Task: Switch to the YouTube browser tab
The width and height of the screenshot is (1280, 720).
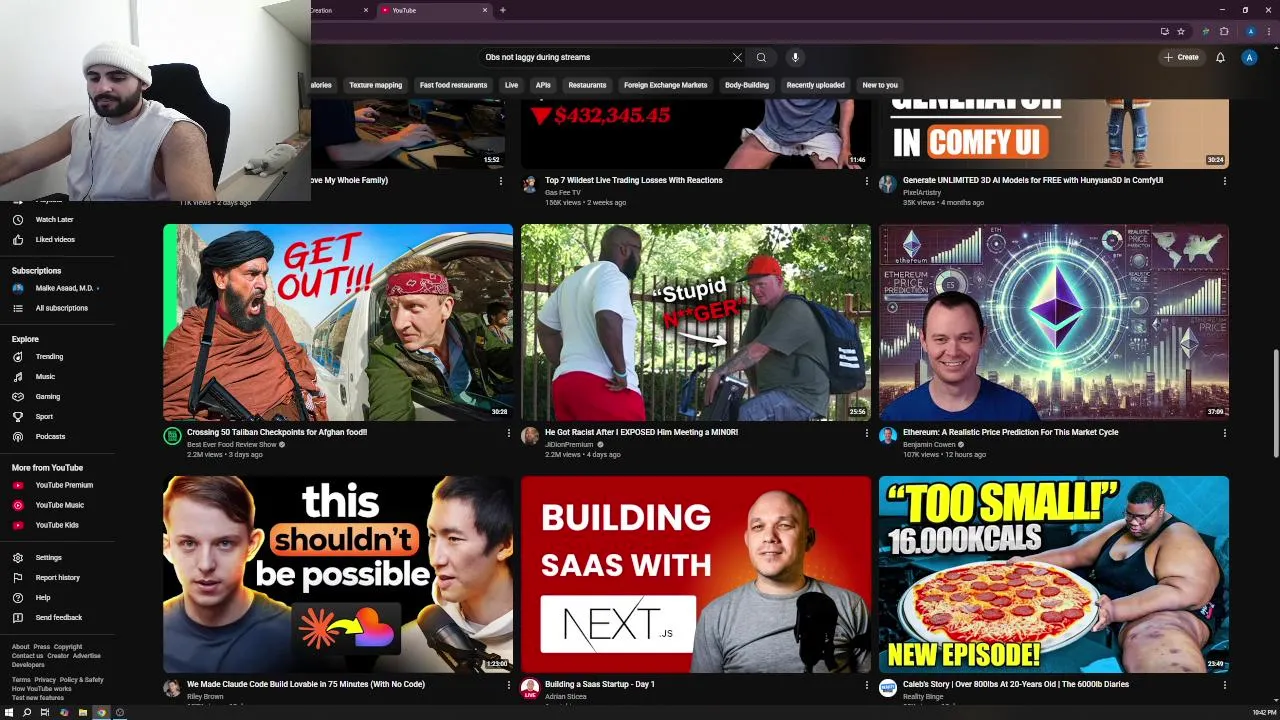Action: 434,10
